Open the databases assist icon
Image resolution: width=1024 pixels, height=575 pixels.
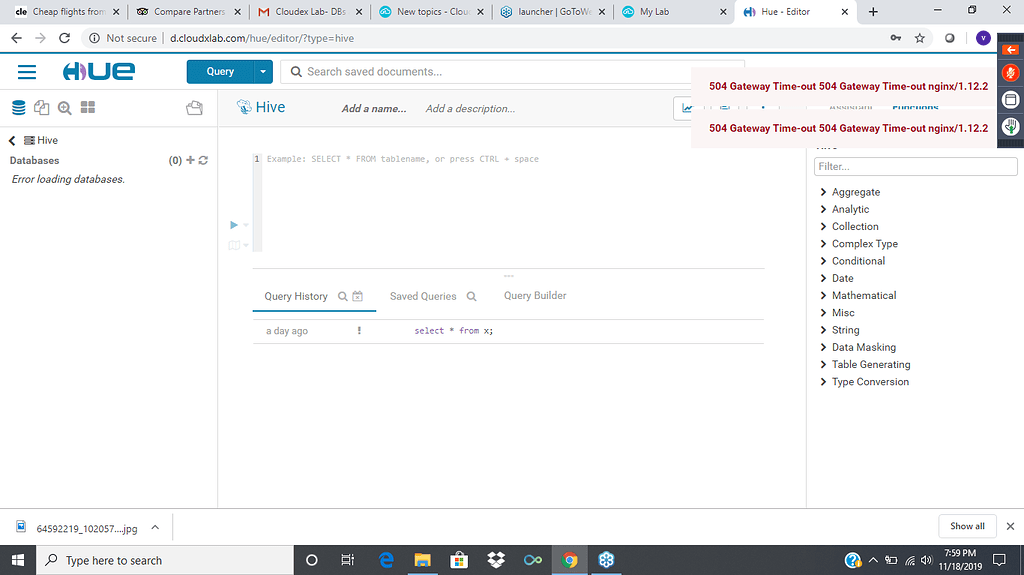pos(18,108)
